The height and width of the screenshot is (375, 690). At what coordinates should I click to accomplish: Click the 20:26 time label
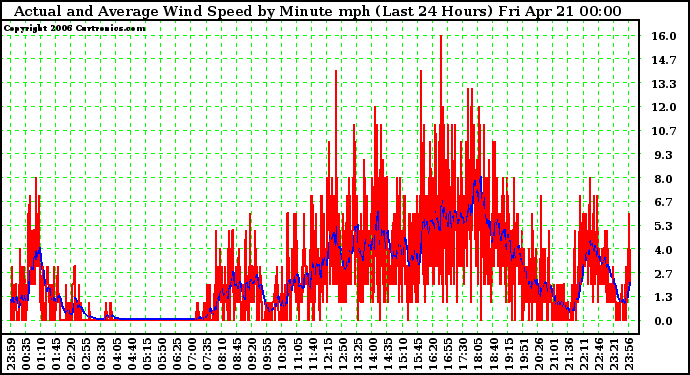tap(539, 354)
